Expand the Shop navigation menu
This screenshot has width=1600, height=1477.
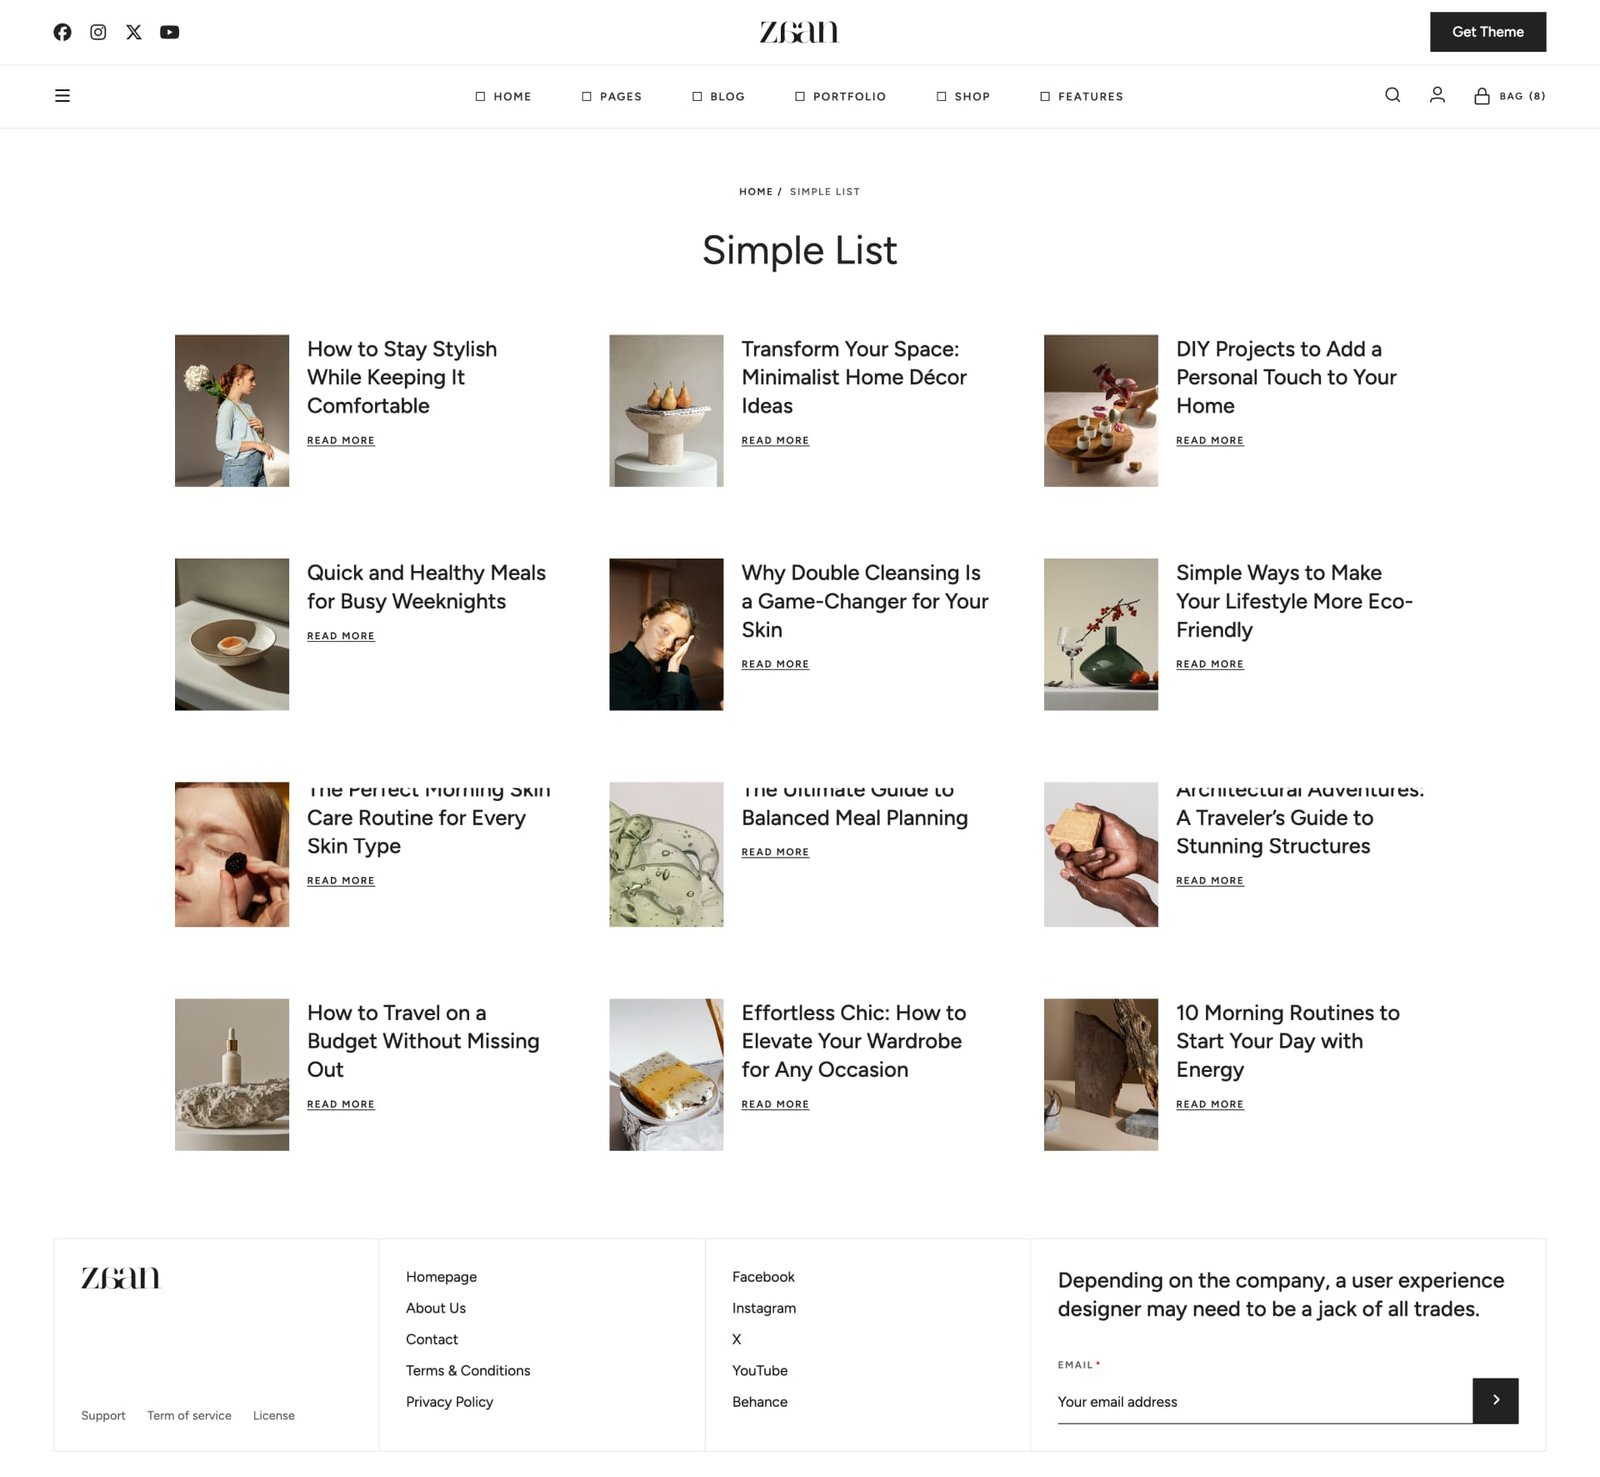point(963,97)
